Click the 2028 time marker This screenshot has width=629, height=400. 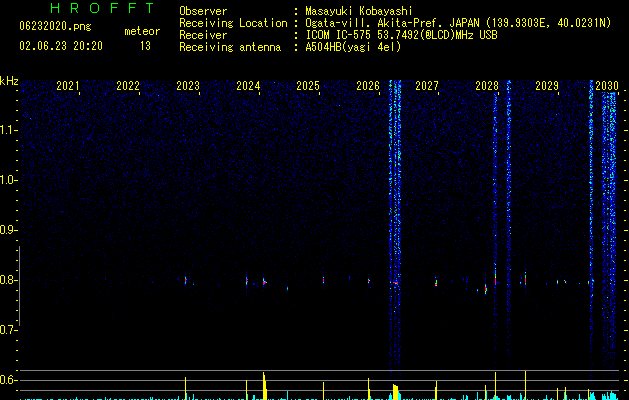487,85
